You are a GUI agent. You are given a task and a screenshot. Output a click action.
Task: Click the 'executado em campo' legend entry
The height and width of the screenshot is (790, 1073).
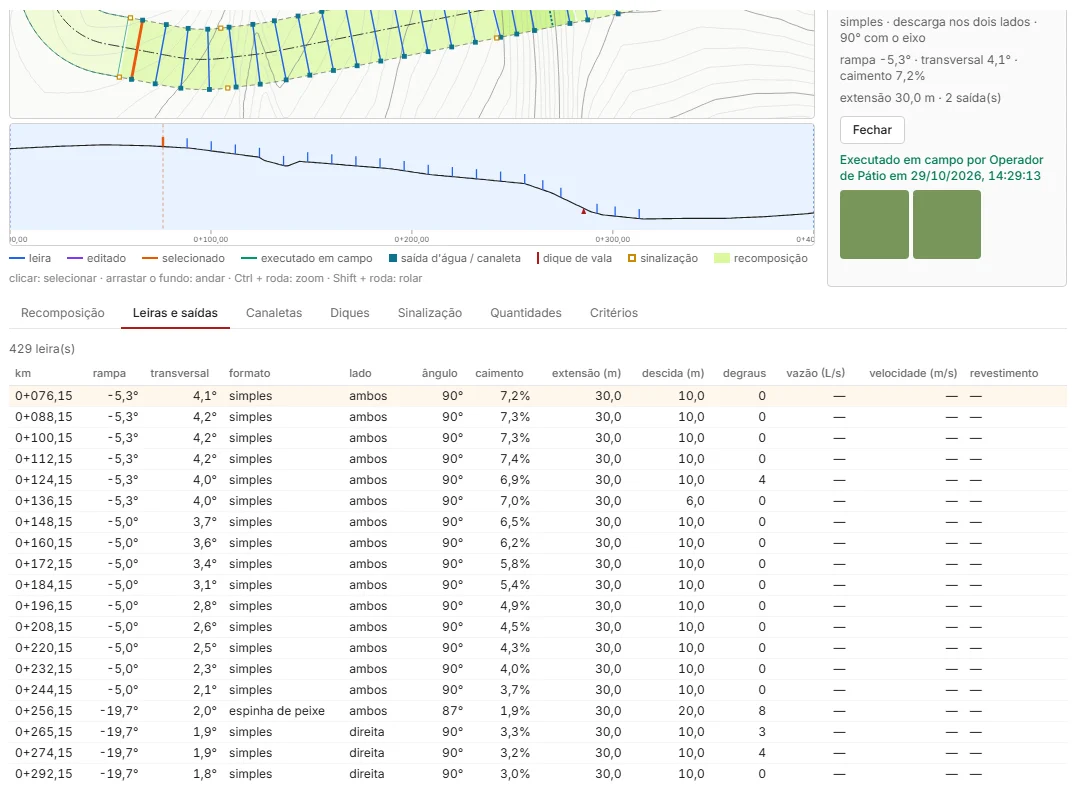pyautogui.click(x=307, y=258)
